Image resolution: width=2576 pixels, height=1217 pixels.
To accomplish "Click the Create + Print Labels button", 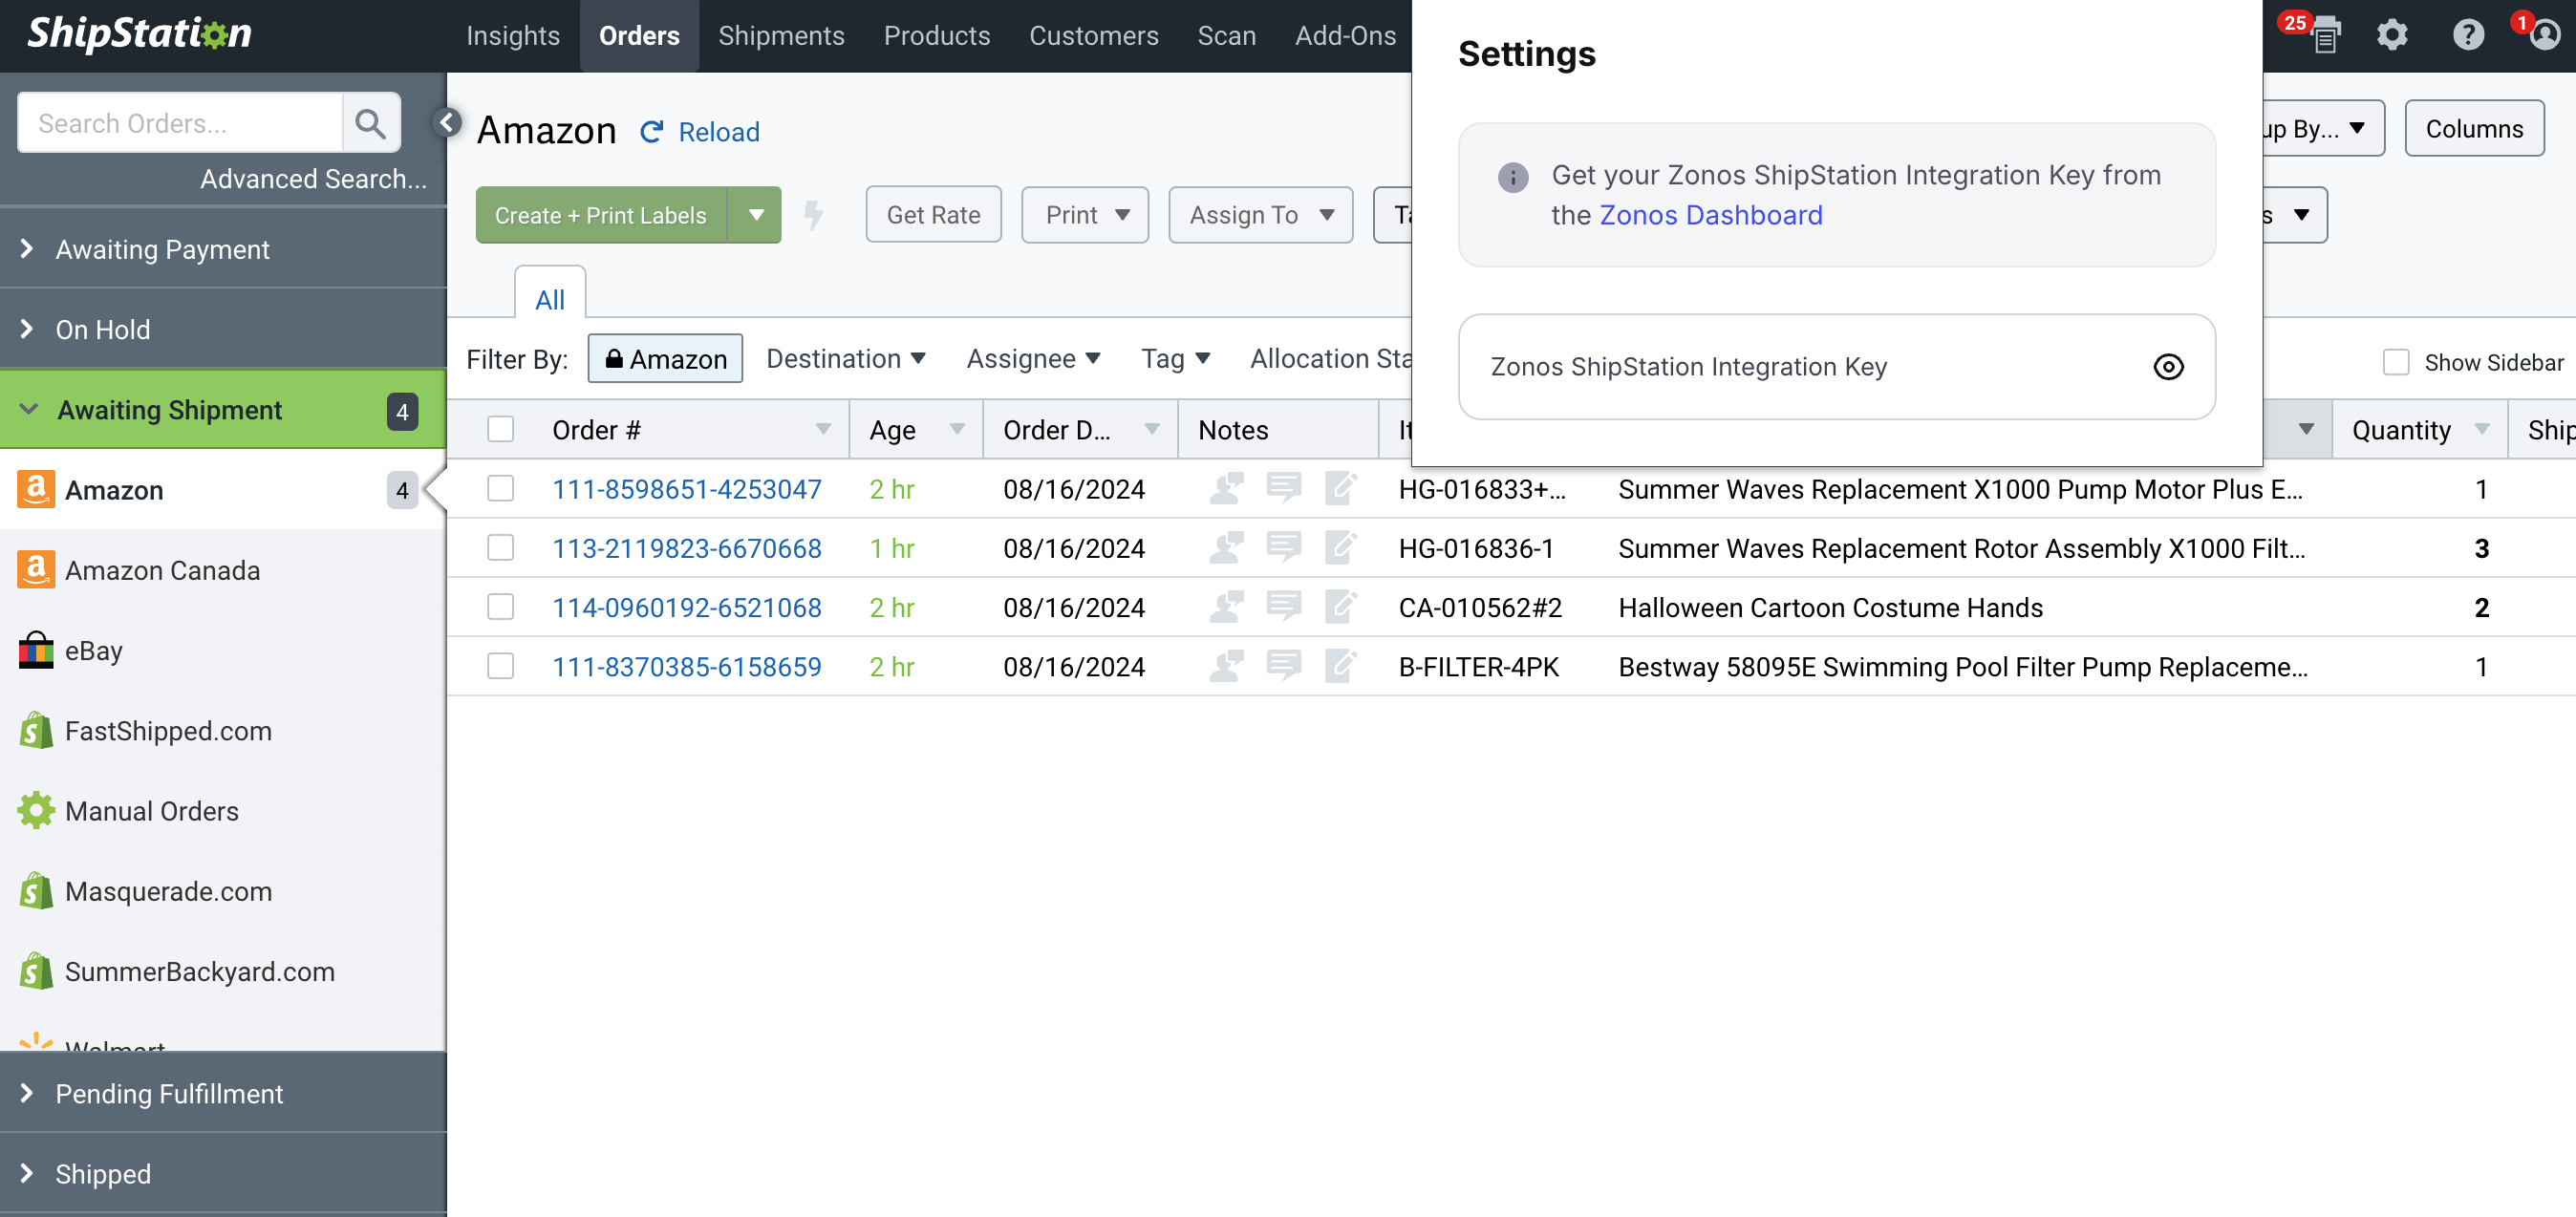I will [x=600, y=214].
